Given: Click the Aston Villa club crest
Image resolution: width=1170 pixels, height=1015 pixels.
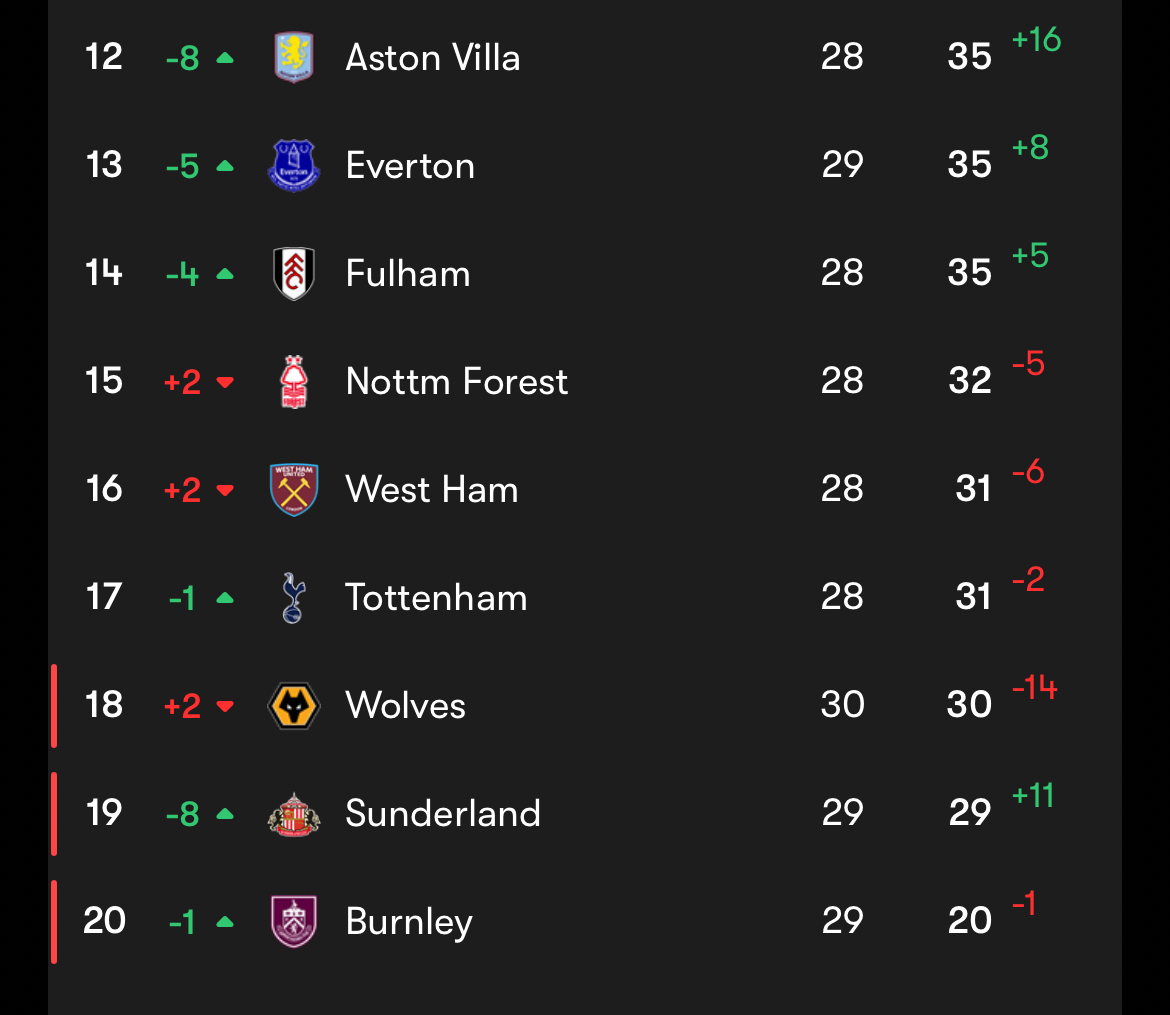Looking at the screenshot, I should pos(294,57).
